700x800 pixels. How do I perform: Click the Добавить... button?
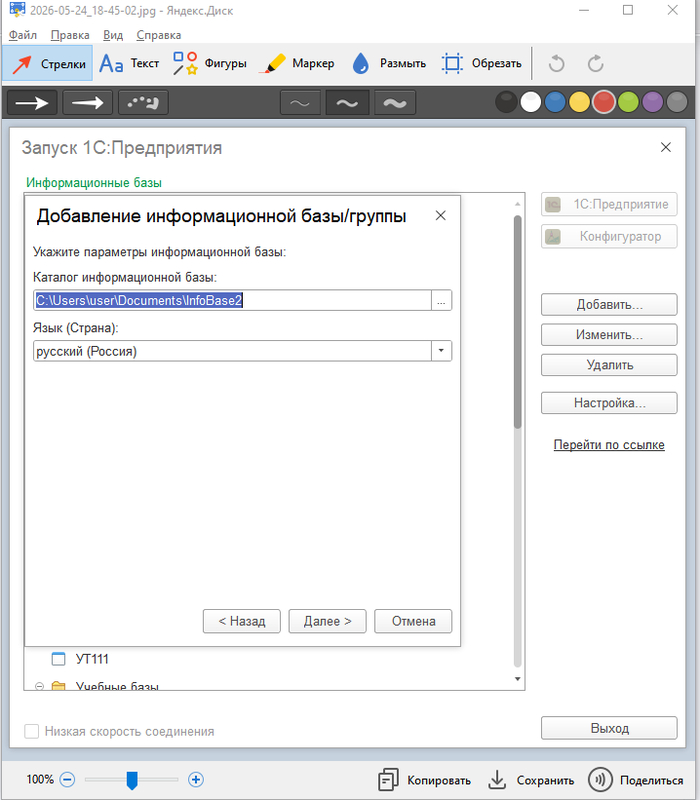coord(609,305)
